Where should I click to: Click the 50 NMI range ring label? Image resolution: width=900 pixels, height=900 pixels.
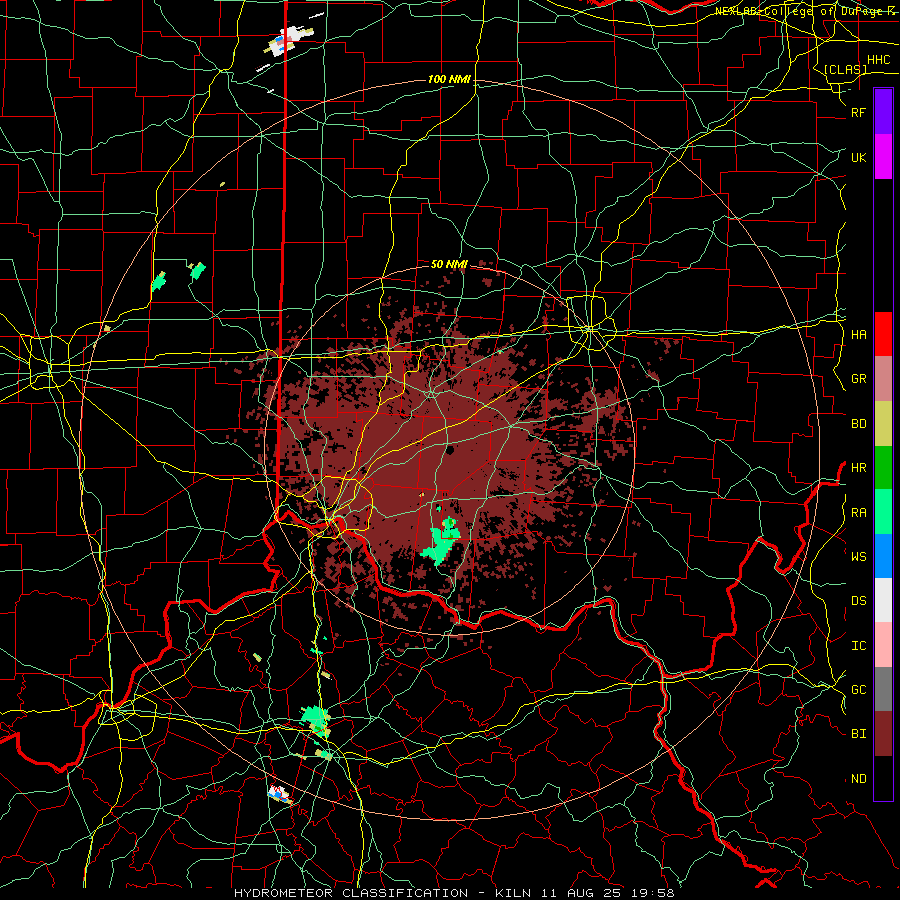click(x=449, y=264)
